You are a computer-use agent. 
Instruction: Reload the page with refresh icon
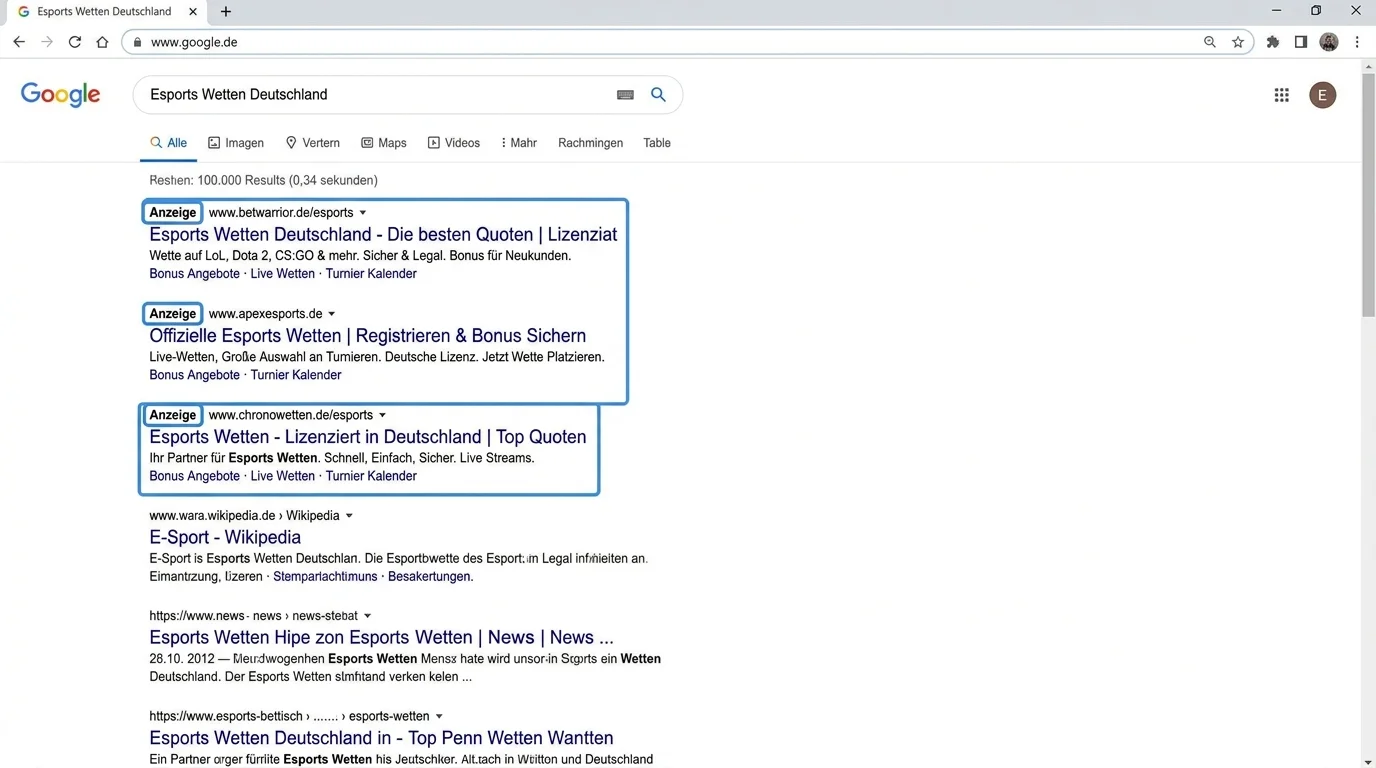pos(75,42)
